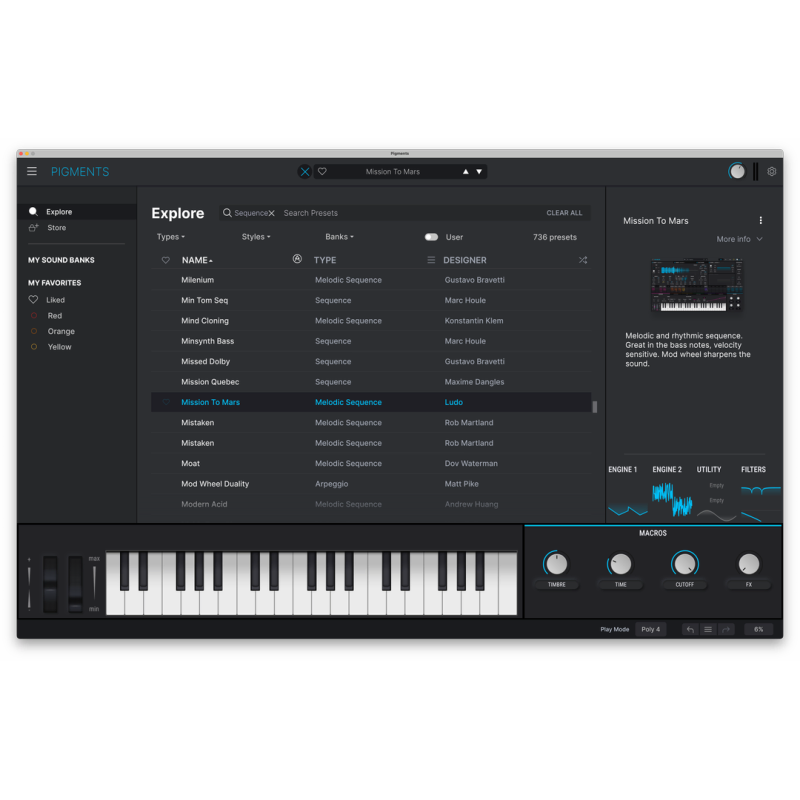Open the Styles filter dropdown
The height and width of the screenshot is (800, 800).
pos(256,237)
